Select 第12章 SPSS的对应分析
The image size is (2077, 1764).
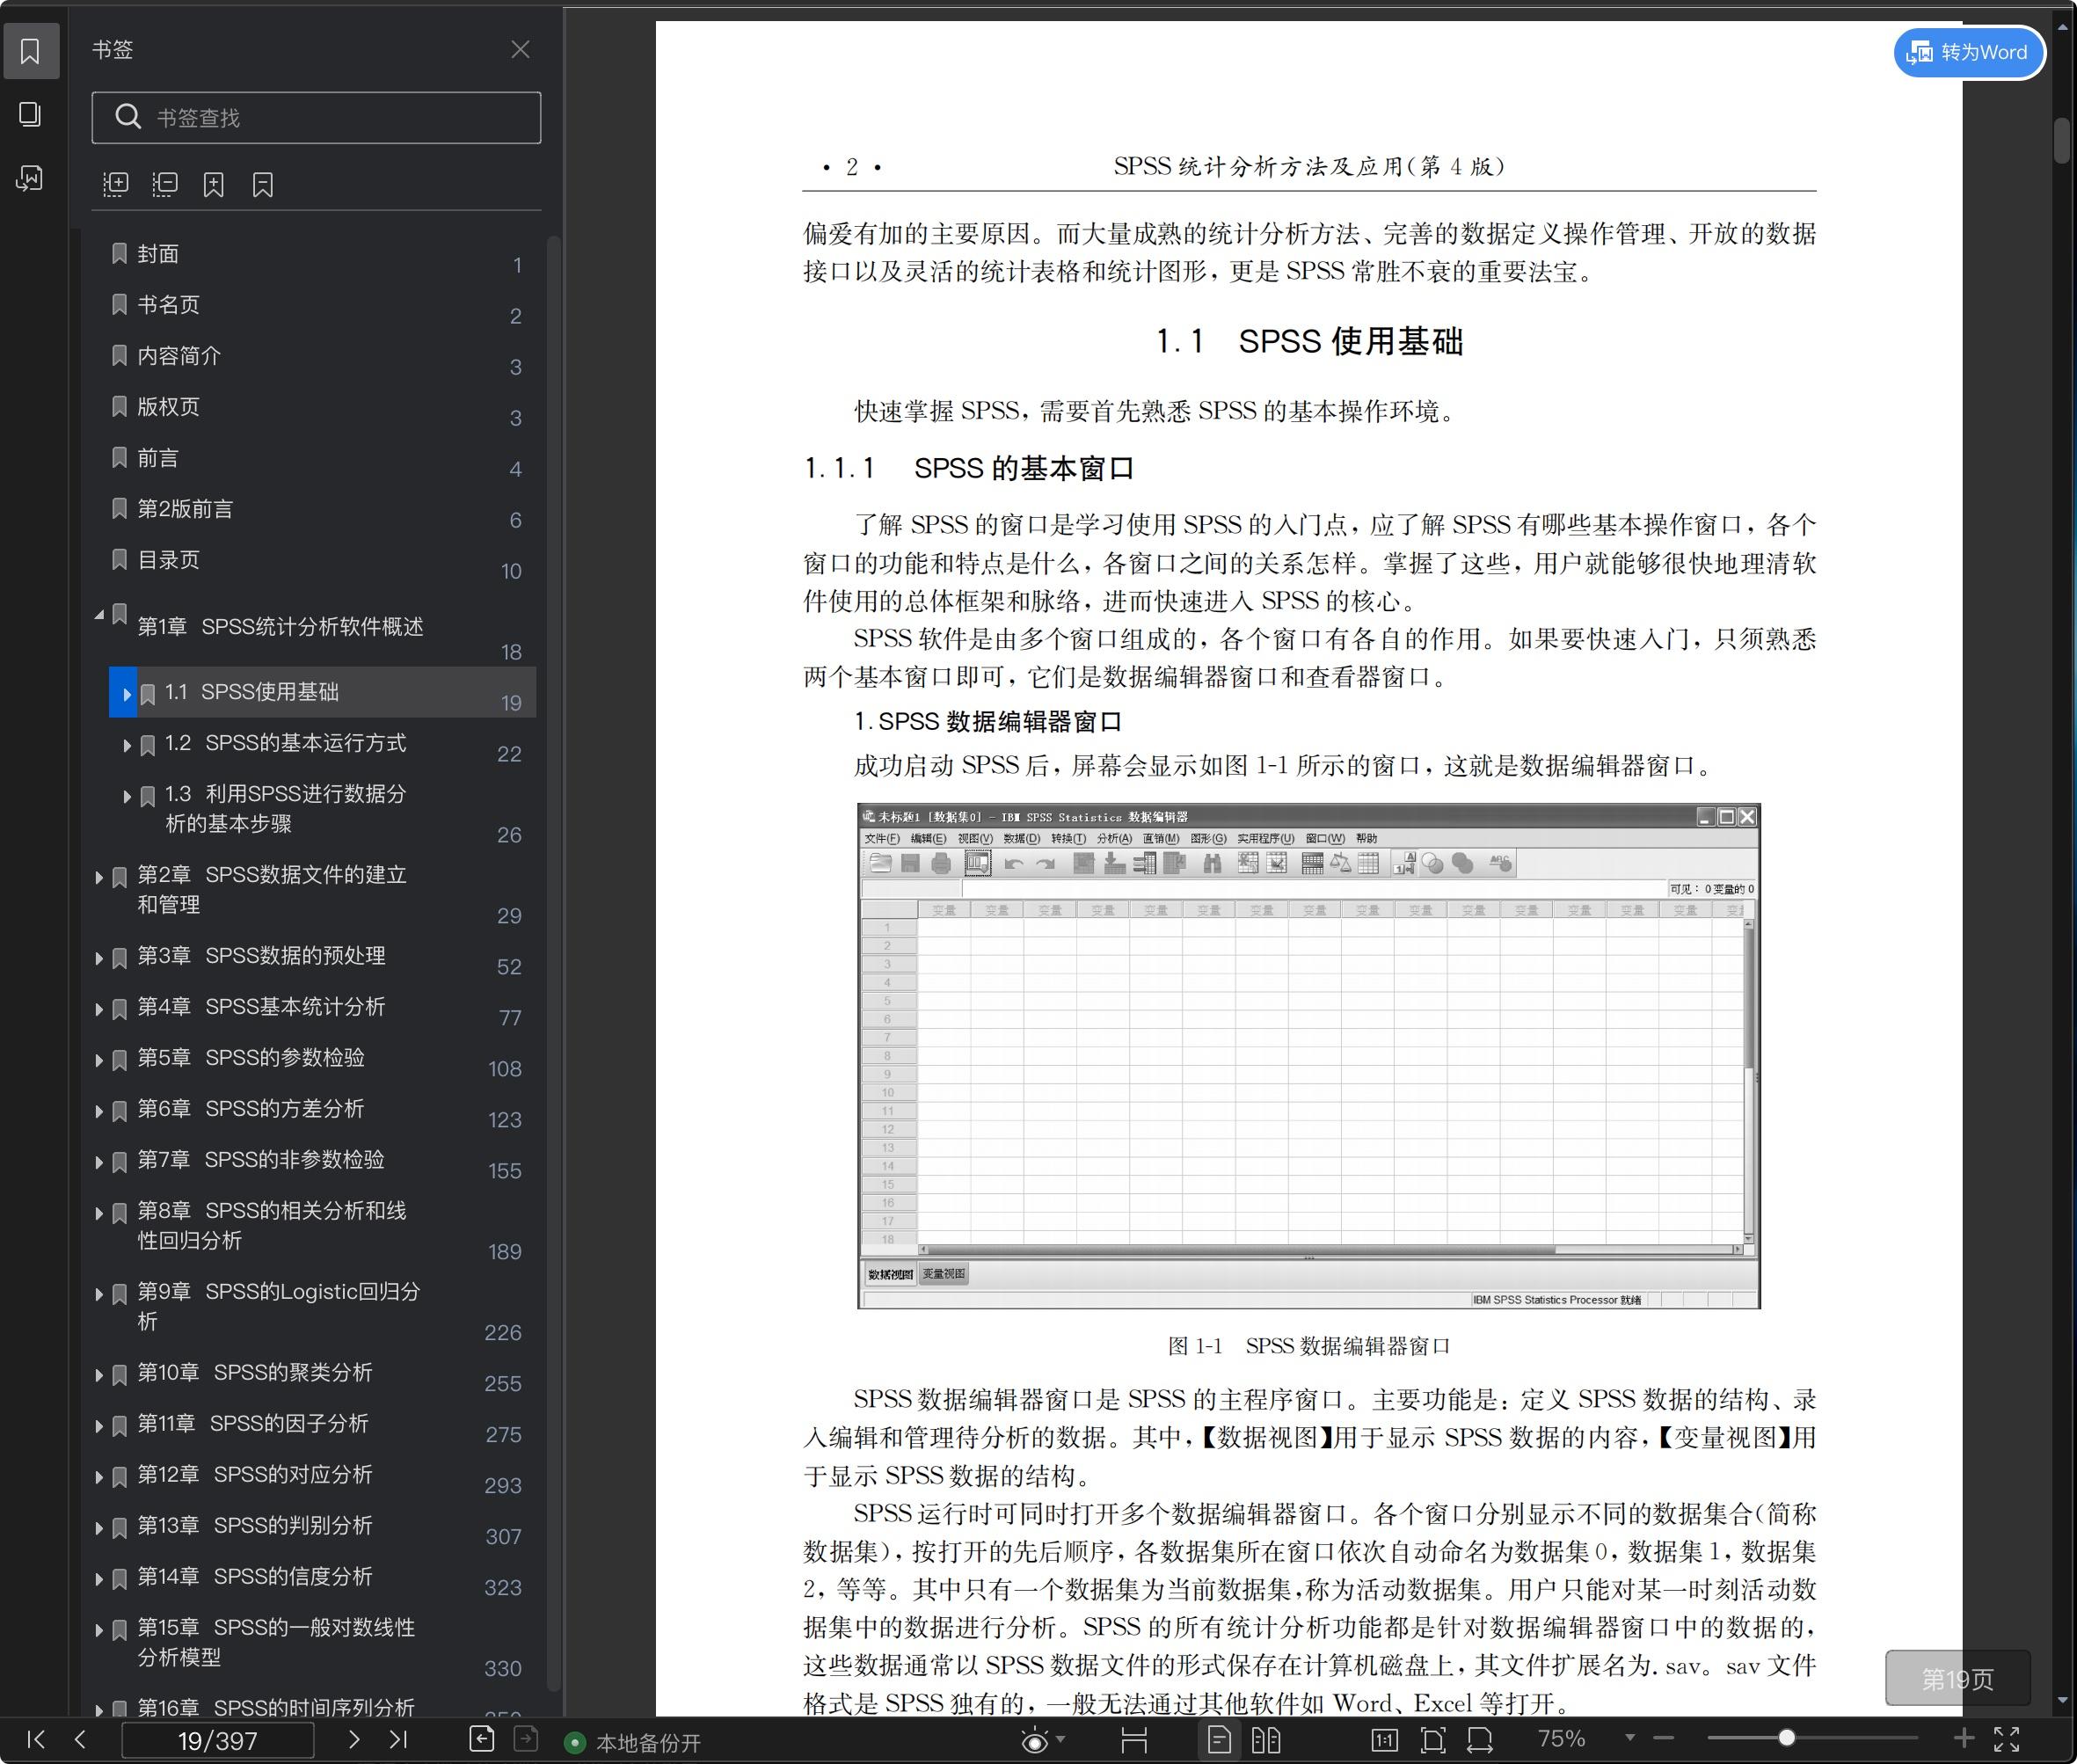pos(255,1474)
